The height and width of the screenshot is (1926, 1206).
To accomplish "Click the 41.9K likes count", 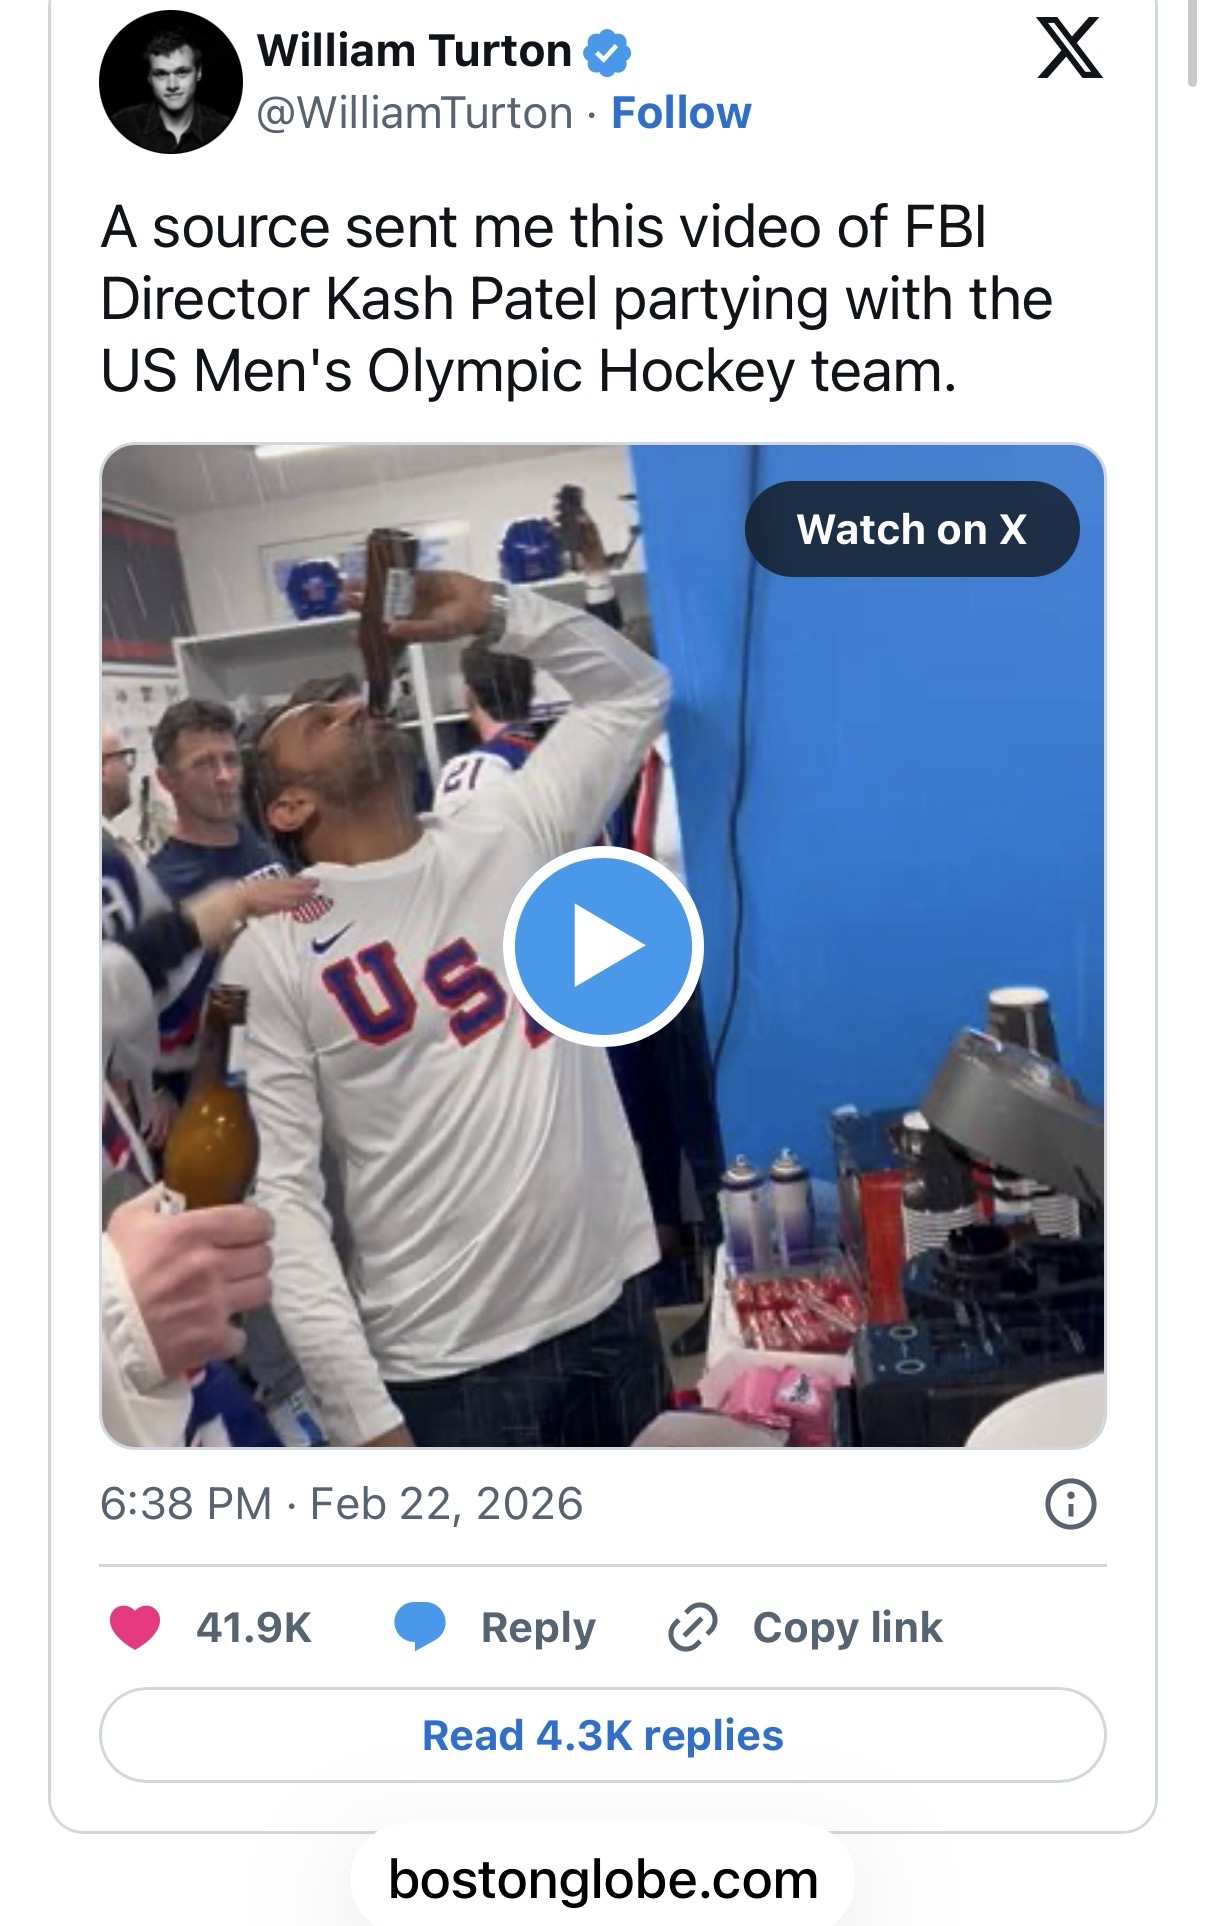I will coord(254,1627).
